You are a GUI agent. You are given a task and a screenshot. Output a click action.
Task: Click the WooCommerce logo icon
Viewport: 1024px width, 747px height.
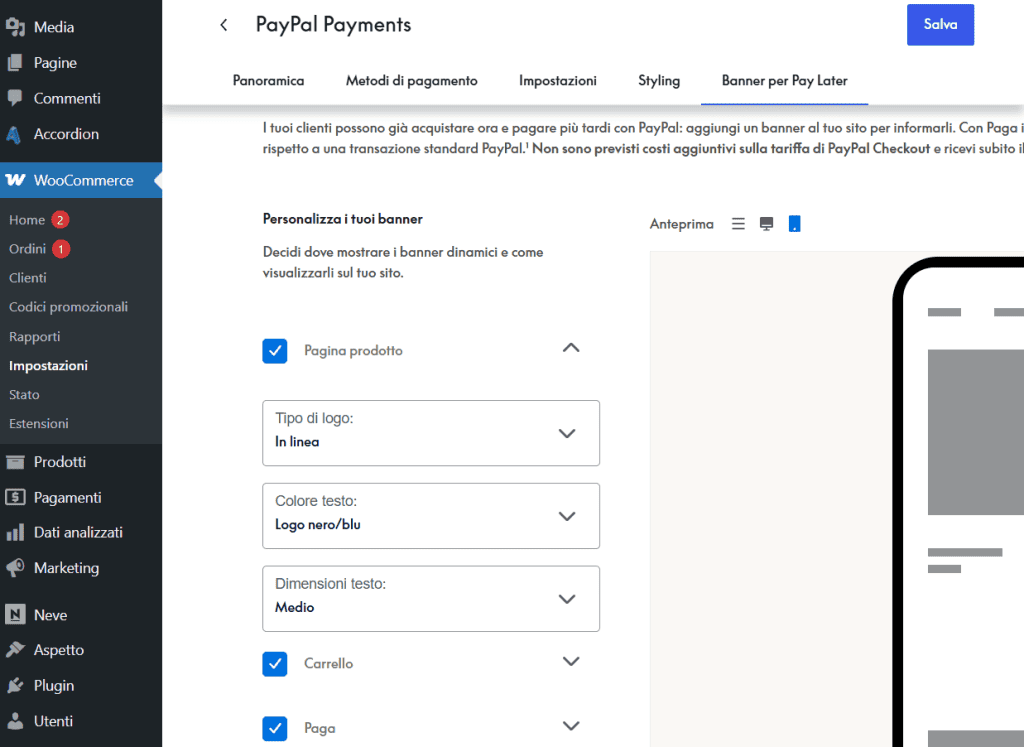tap(15, 180)
